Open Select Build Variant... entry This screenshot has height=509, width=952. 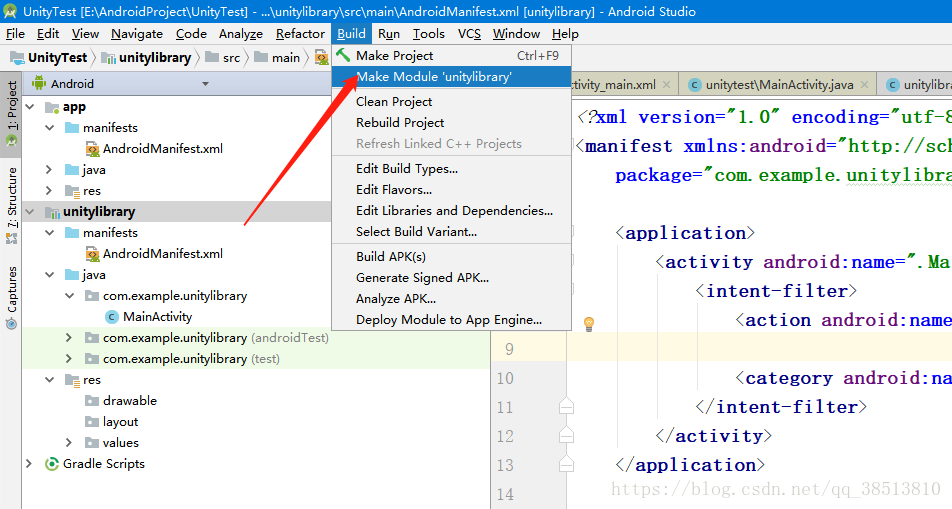(451, 232)
